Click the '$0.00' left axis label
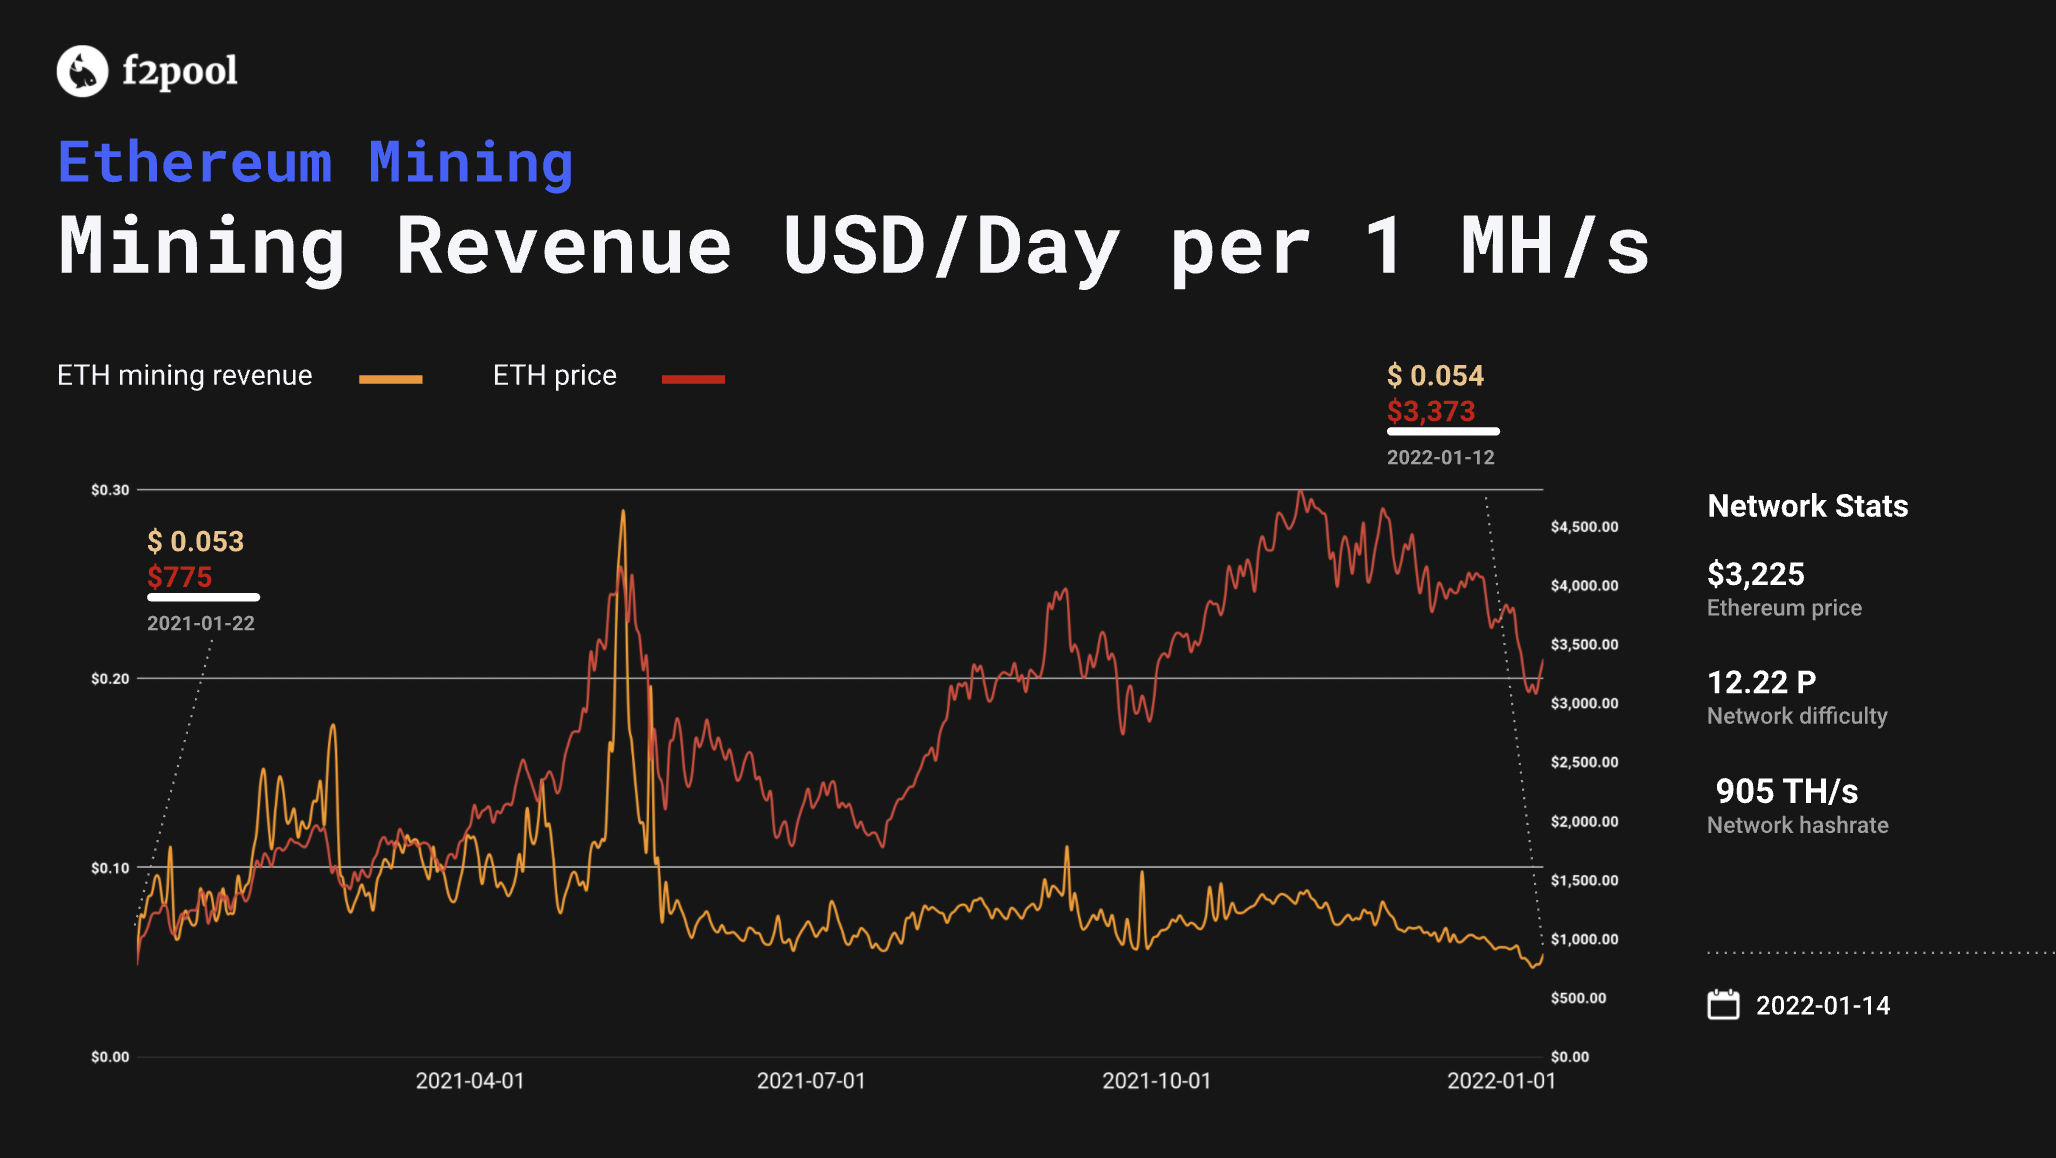This screenshot has height=1158, width=2056. tap(110, 1057)
